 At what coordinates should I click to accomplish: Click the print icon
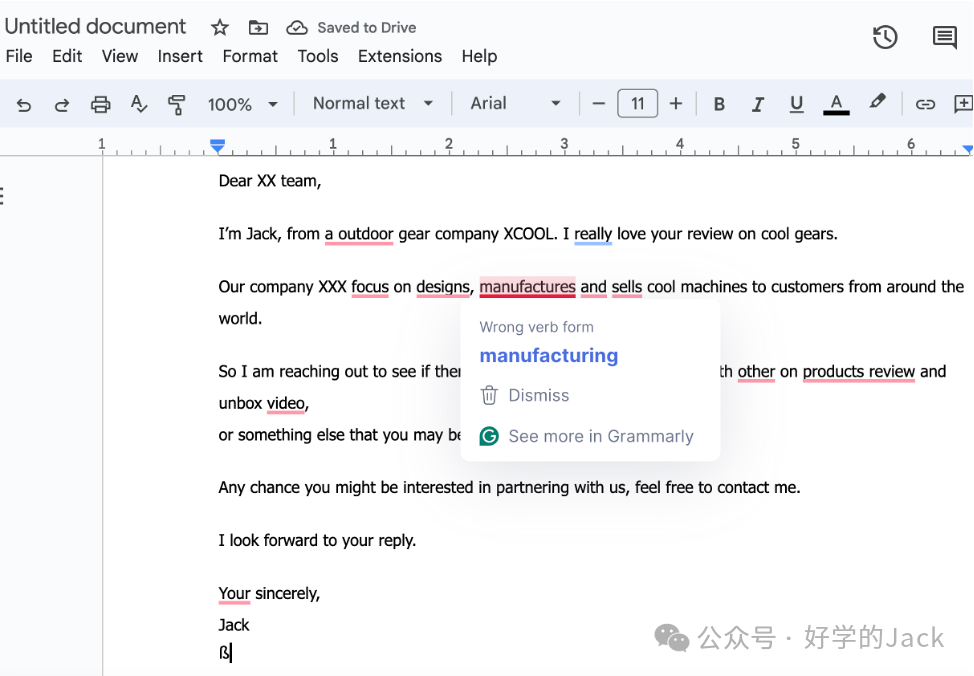tap(100, 104)
